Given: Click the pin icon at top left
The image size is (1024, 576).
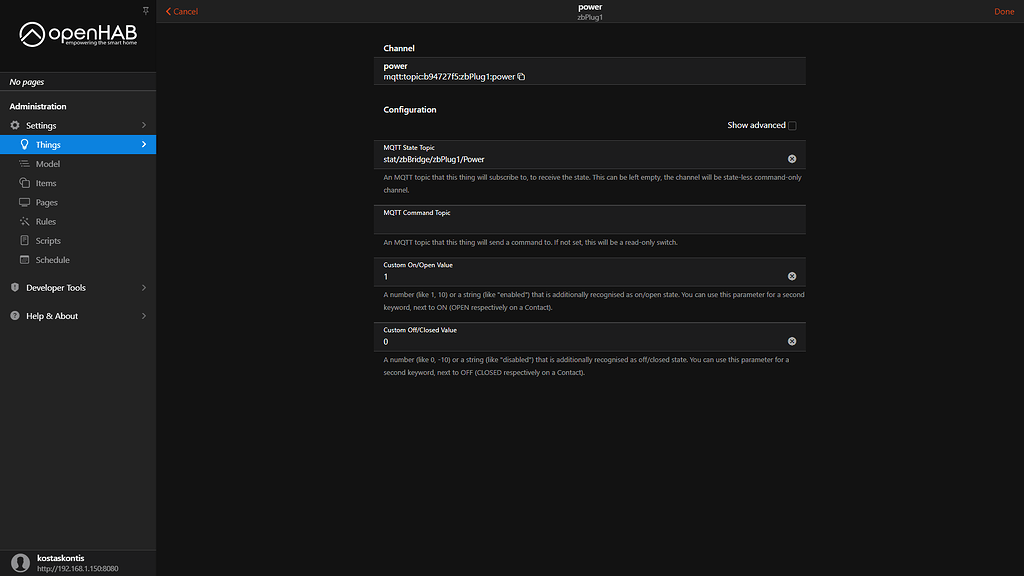Looking at the screenshot, I should pos(146,10).
